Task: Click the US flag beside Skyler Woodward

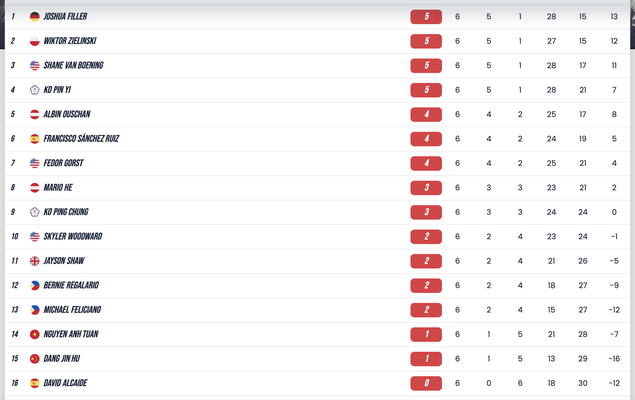Action: pyautogui.click(x=35, y=236)
